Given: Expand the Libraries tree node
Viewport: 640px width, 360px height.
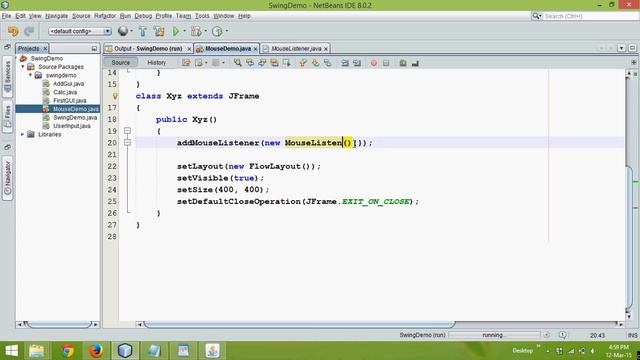Looking at the screenshot, I should point(23,134).
